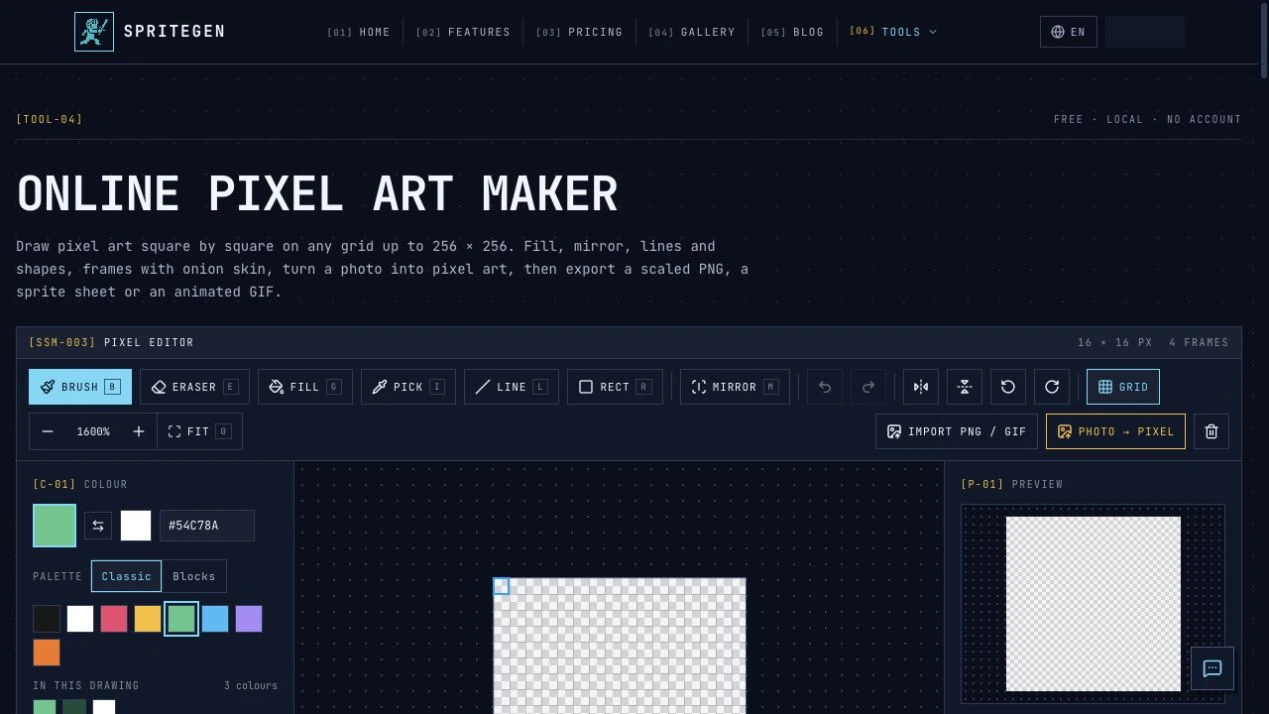Screen dimensions: 1269x714
Task: Rotate canvas counter-clockwise
Action: (x=1008, y=387)
